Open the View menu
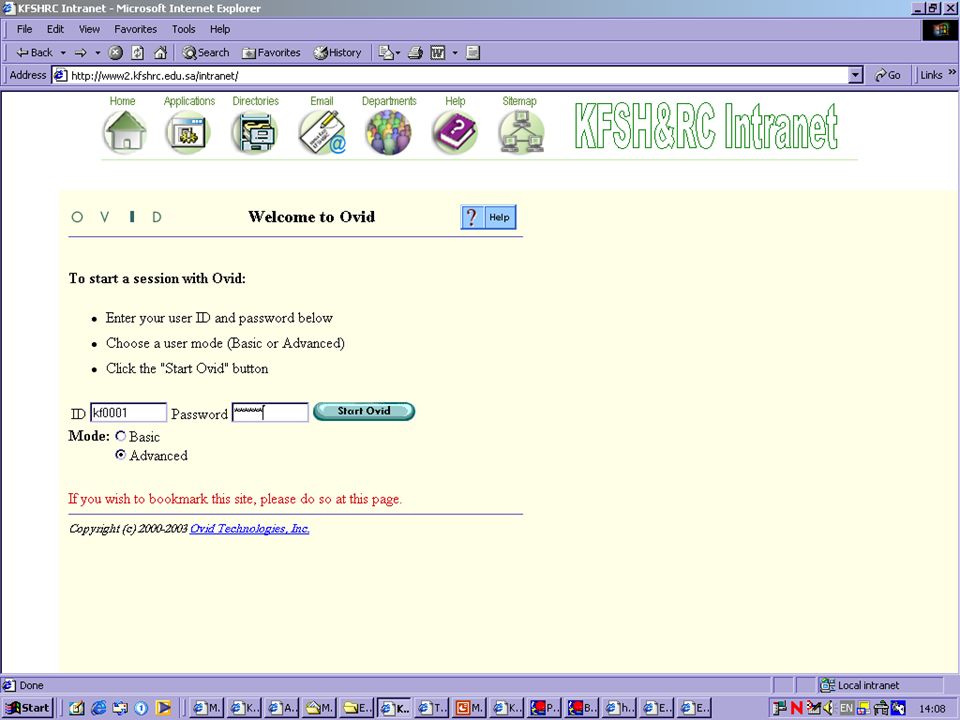The width and height of the screenshot is (960, 720). pos(89,29)
